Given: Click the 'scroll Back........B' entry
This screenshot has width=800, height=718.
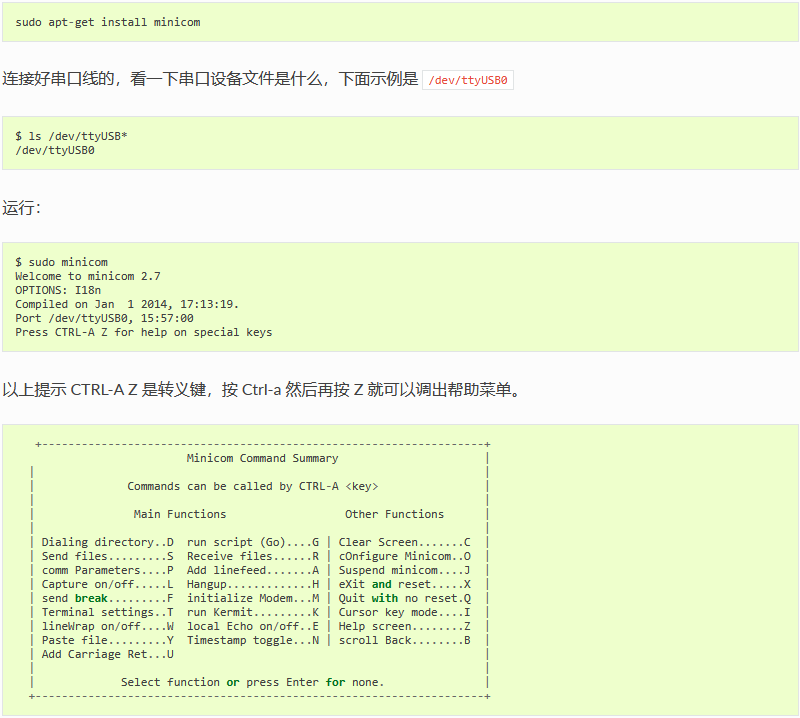Looking at the screenshot, I should tap(405, 640).
